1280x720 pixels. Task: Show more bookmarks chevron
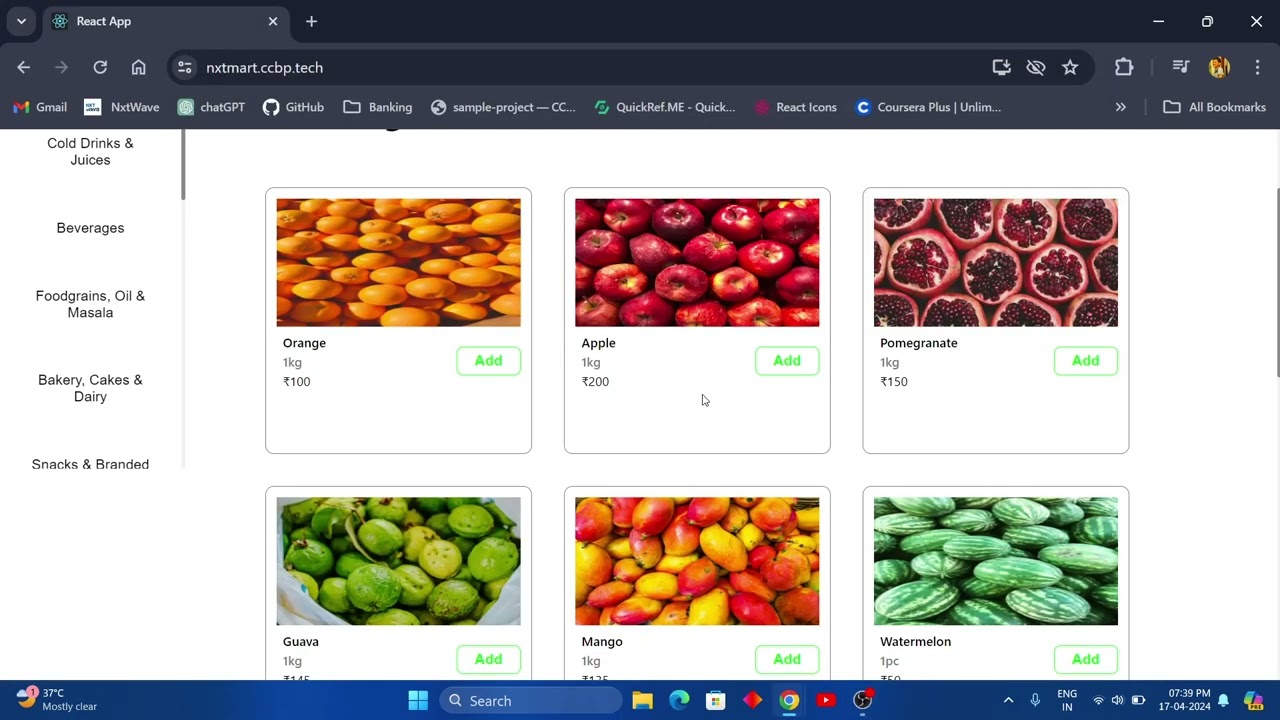[1121, 107]
